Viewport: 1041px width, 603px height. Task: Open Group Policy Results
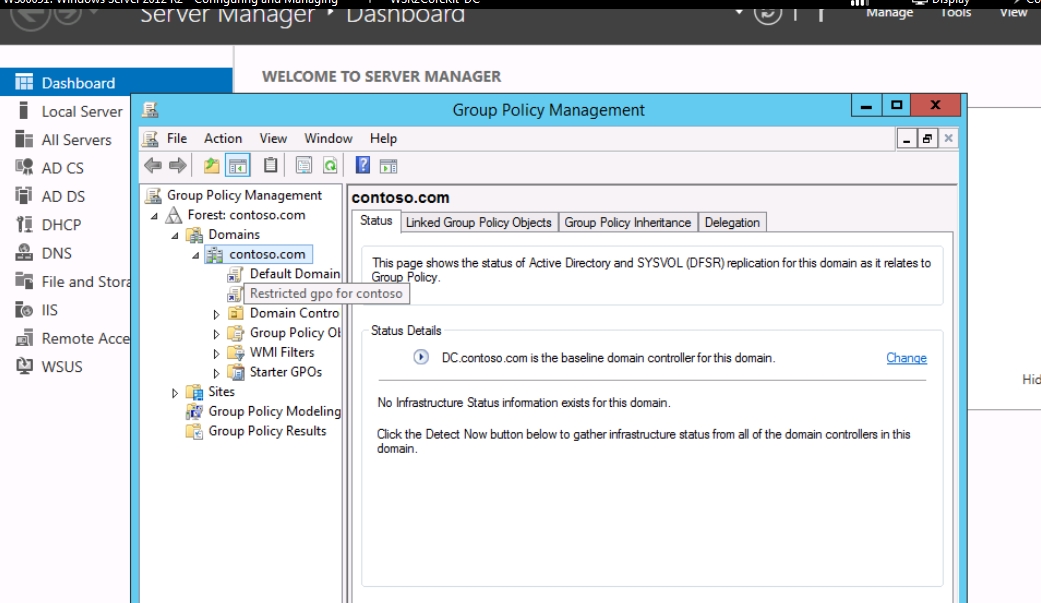click(267, 431)
